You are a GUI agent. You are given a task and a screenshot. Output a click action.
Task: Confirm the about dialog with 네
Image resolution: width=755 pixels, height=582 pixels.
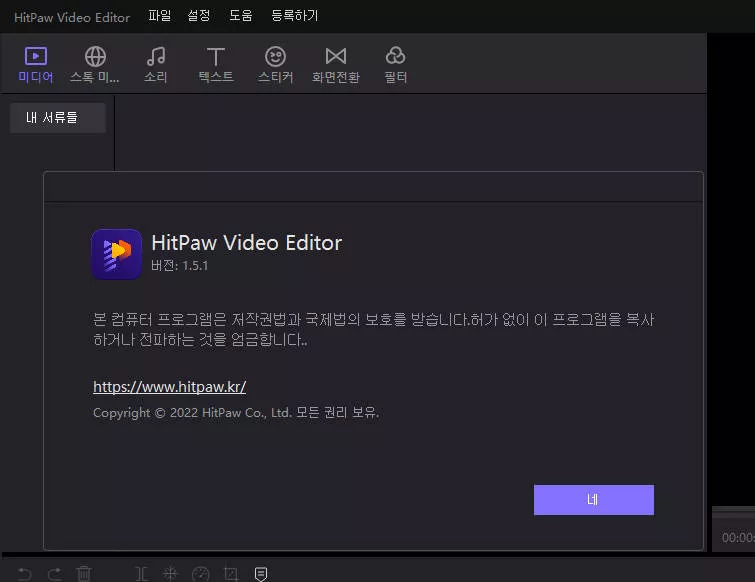tap(594, 500)
